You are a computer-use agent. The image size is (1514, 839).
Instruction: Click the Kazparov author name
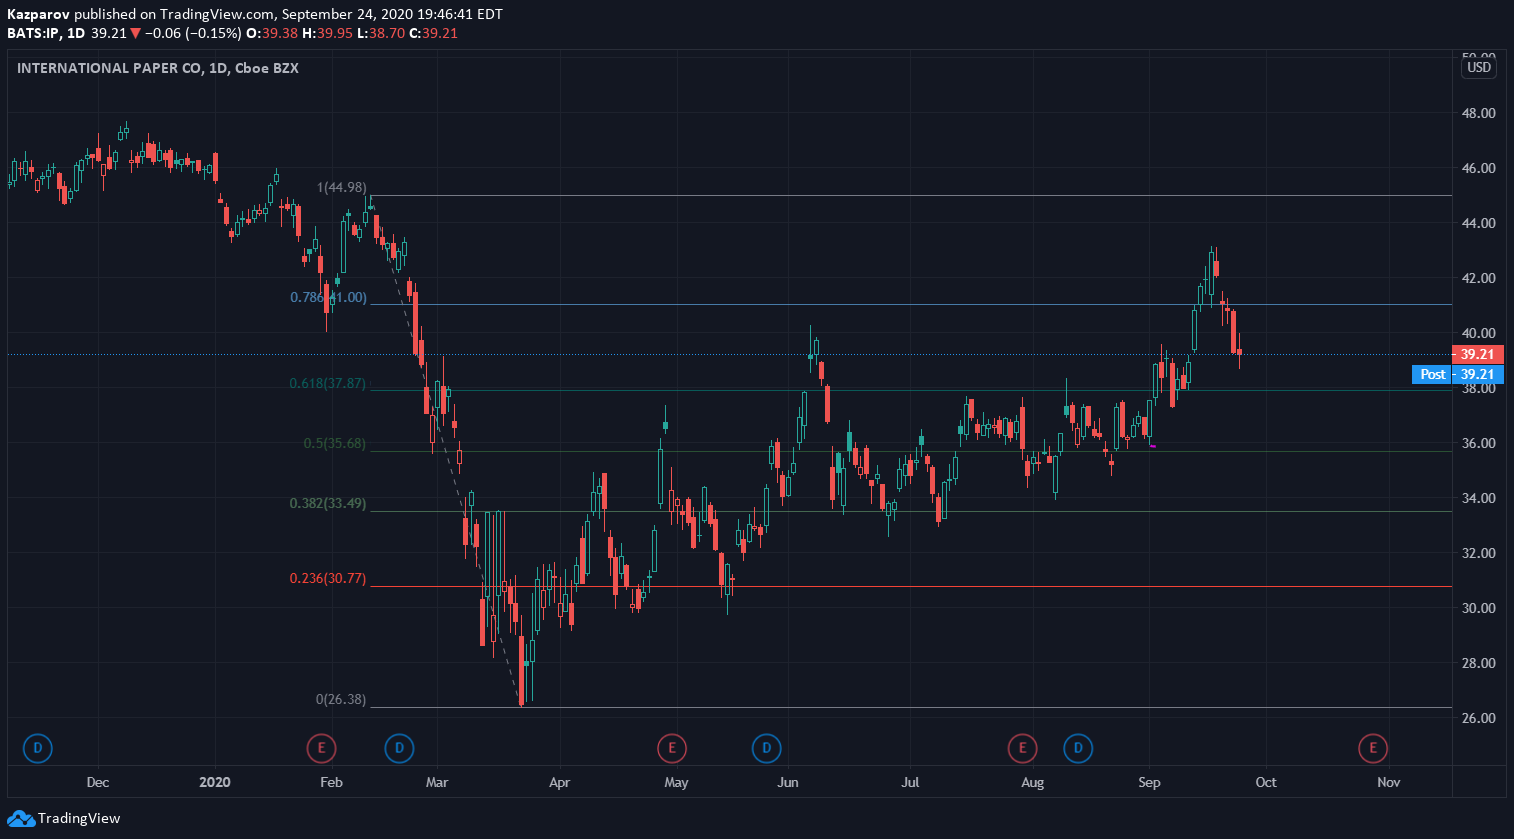tap(38, 14)
